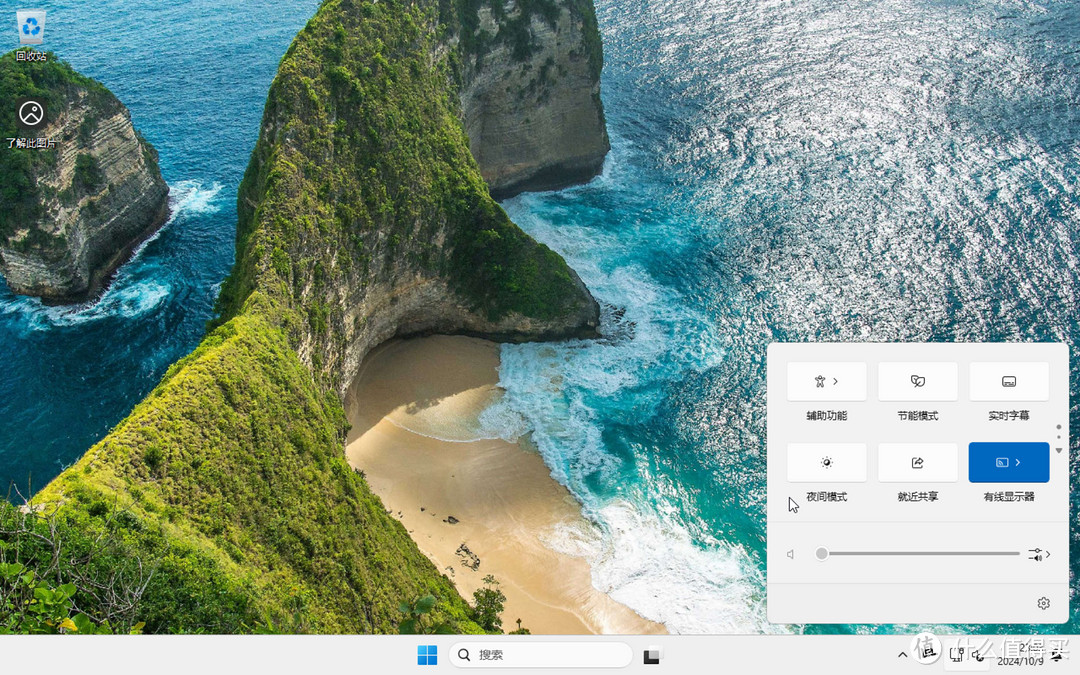Mute audio with the speaker icon
Screen dimensions: 1080x675
[x=790, y=553]
